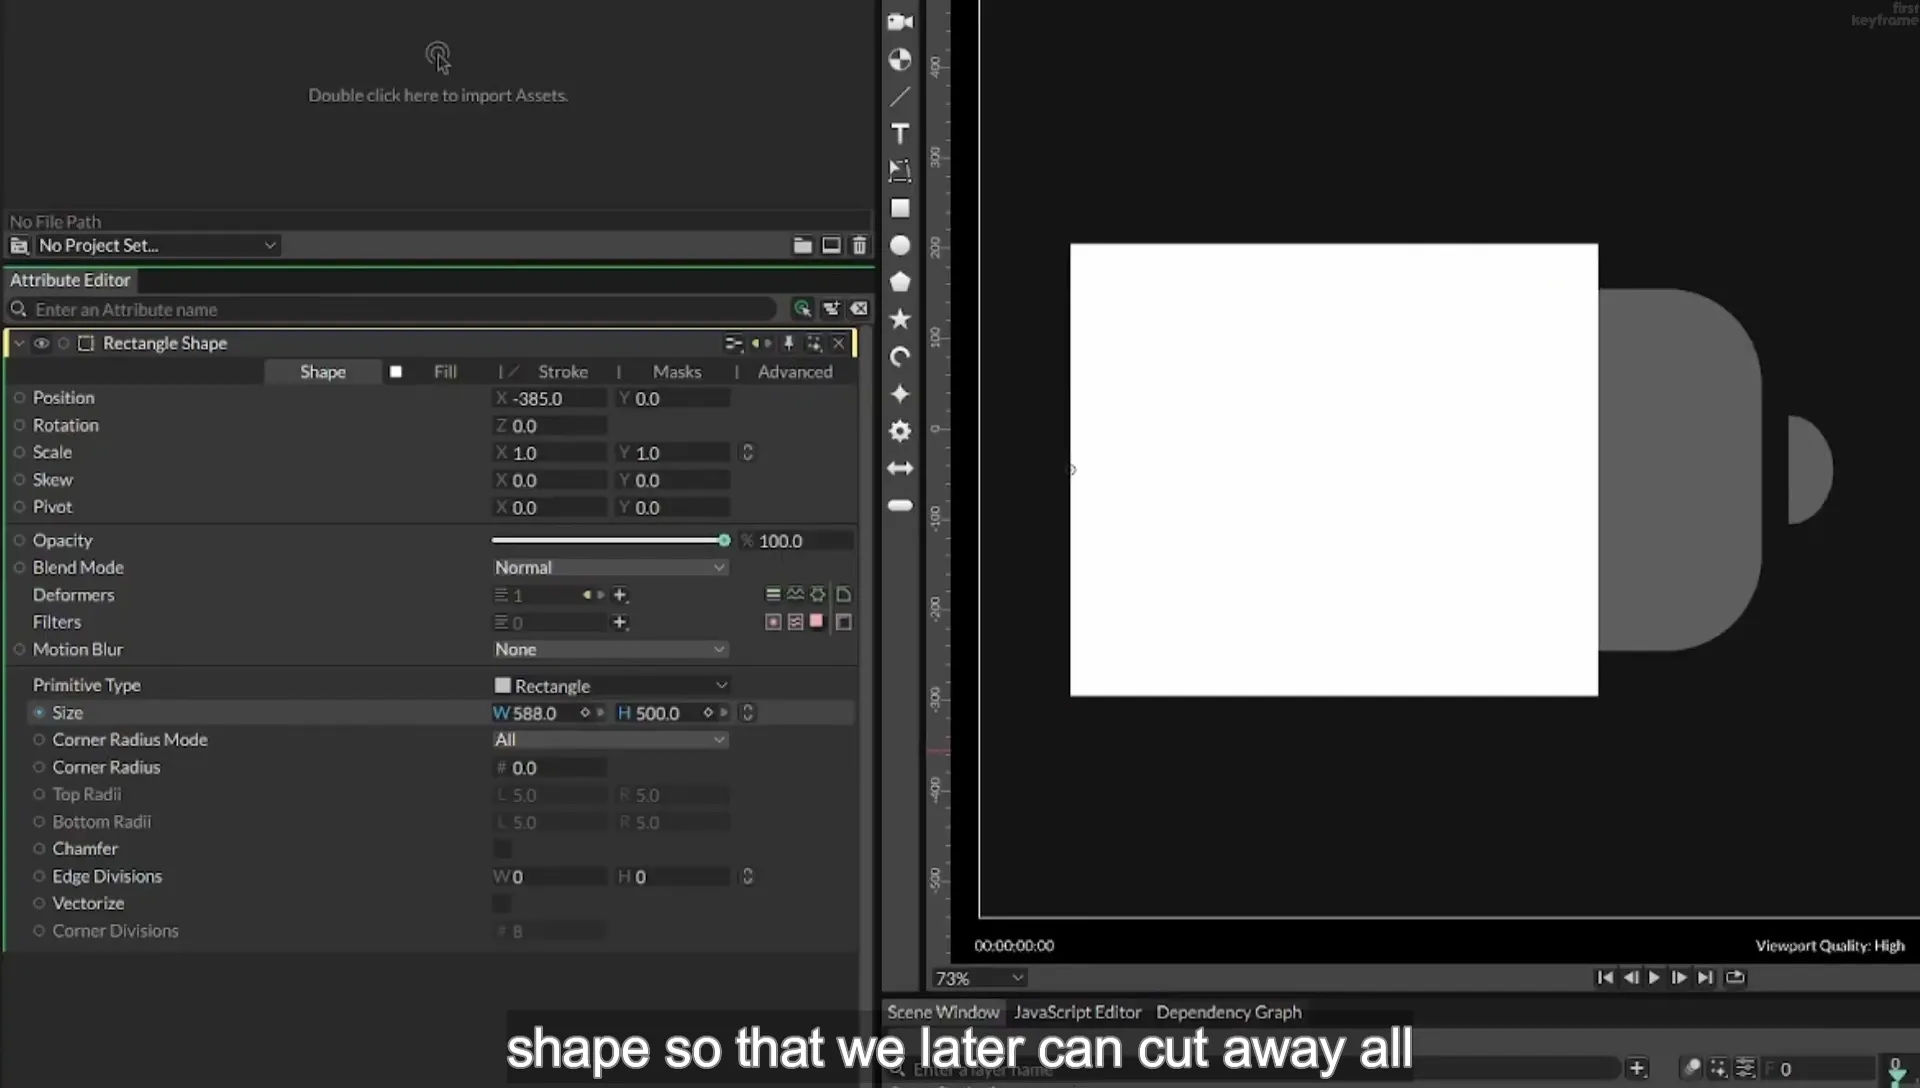Collapse the Rectangle Shape attribute section
Viewport: 1920px width, 1088px height.
click(x=19, y=343)
